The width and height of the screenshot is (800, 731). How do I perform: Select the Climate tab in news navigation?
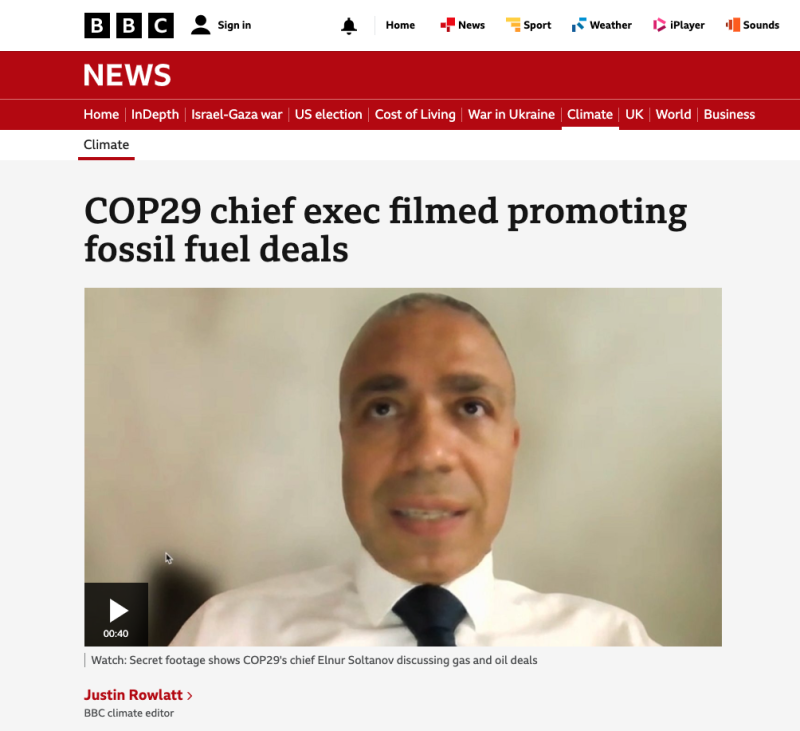(590, 114)
